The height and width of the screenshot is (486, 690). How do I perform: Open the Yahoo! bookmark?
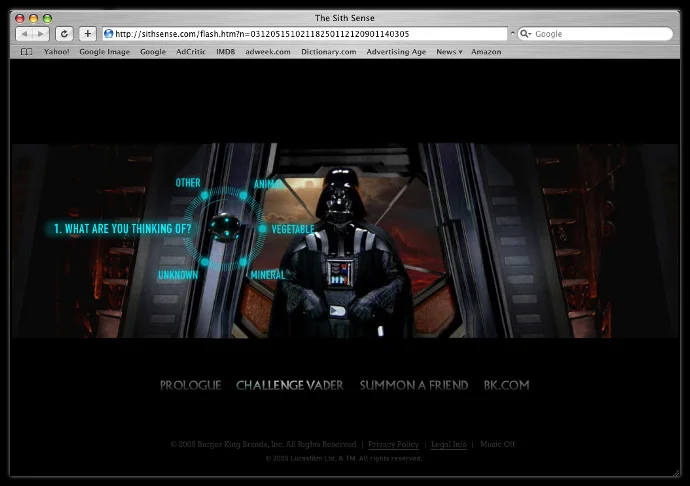(x=56, y=52)
